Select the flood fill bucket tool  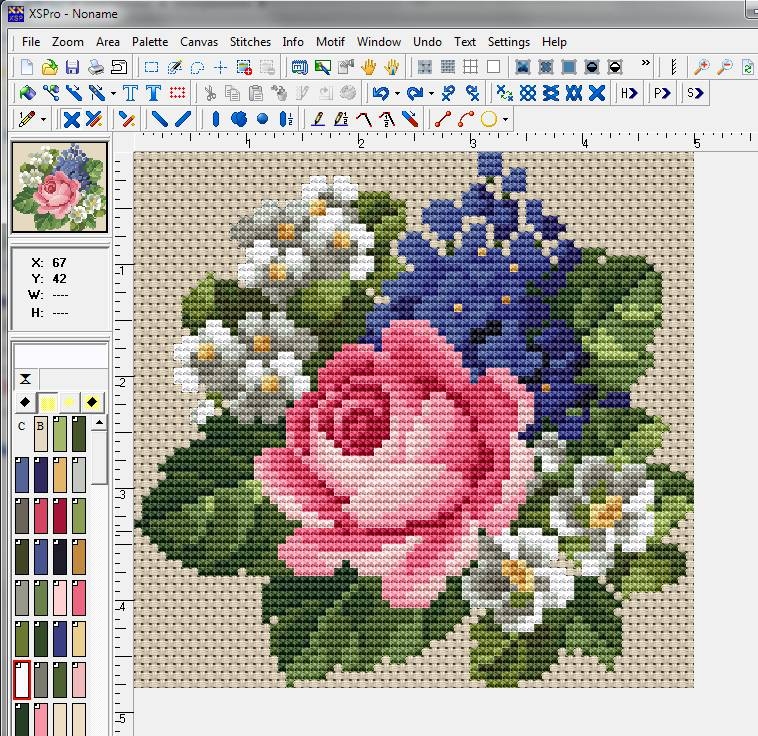click(x=27, y=93)
